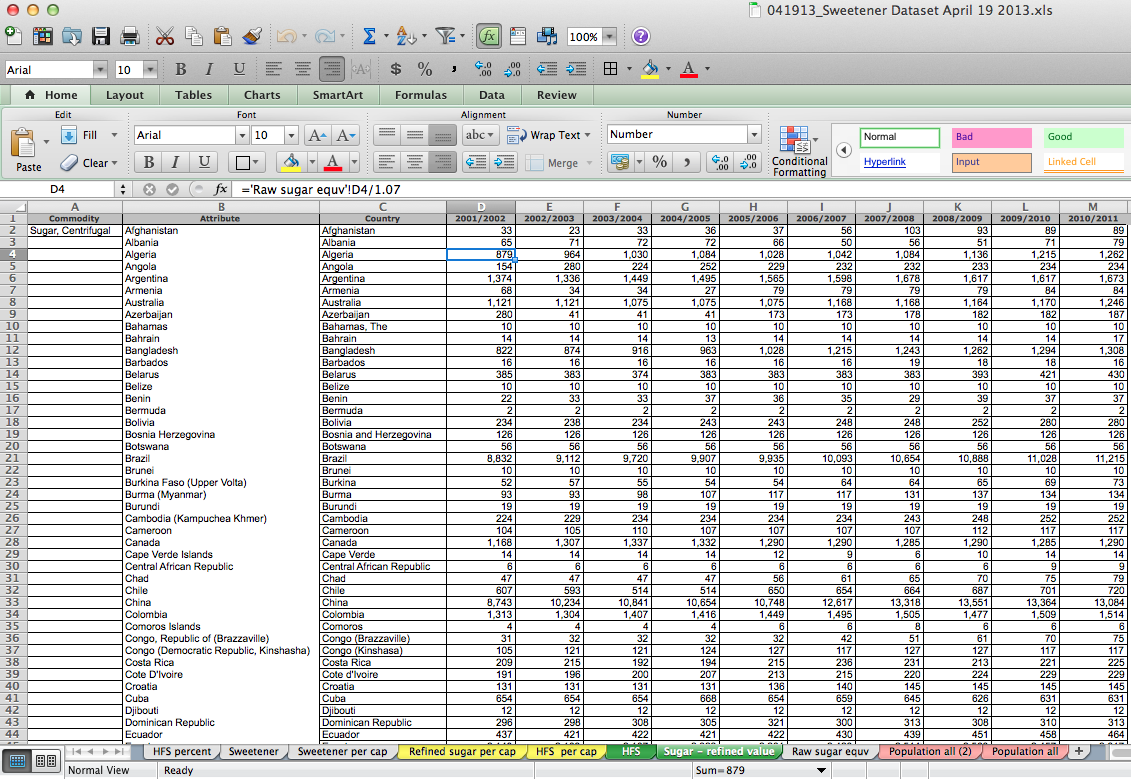
Task: Switch to Page Layout view button
Action: pyautogui.click(x=46, y=760)
